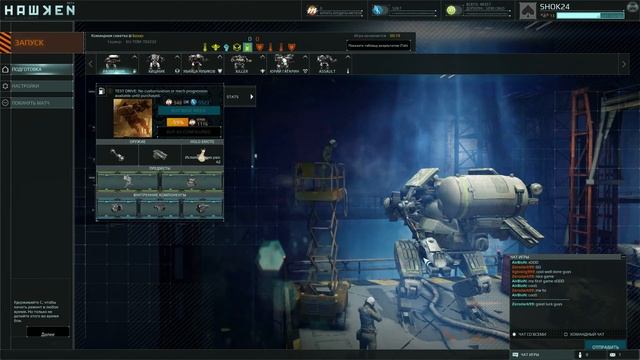Image resolution: width=640 pixels, height=360 pixels.
Task: Minimize the game chat panel
Action: (623, 257)
